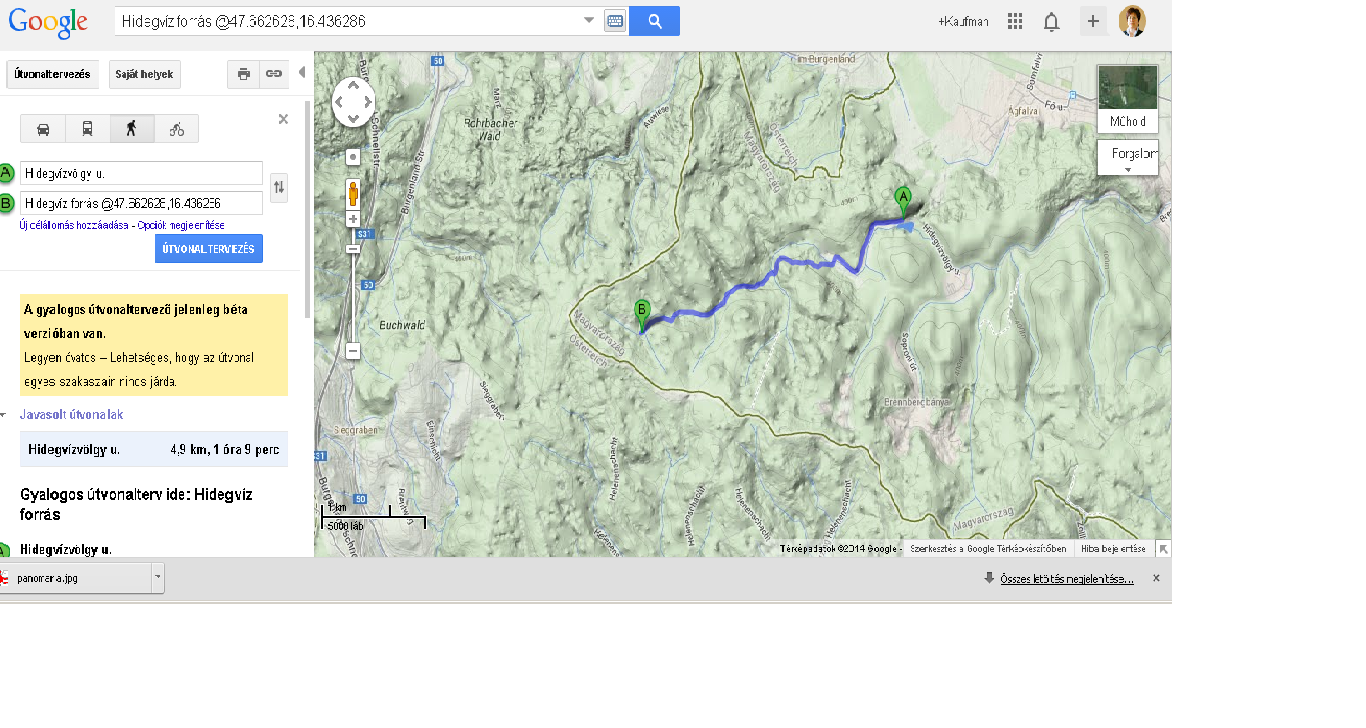1366x728 pixels.
Task: Select the public transit bus icon
Action: (88, 129)
